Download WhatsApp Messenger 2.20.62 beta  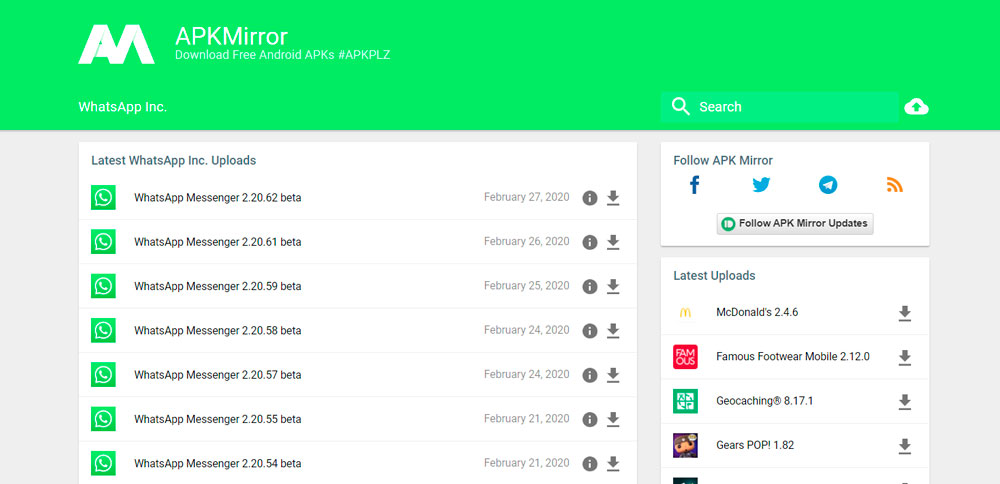tap(613, 198)
